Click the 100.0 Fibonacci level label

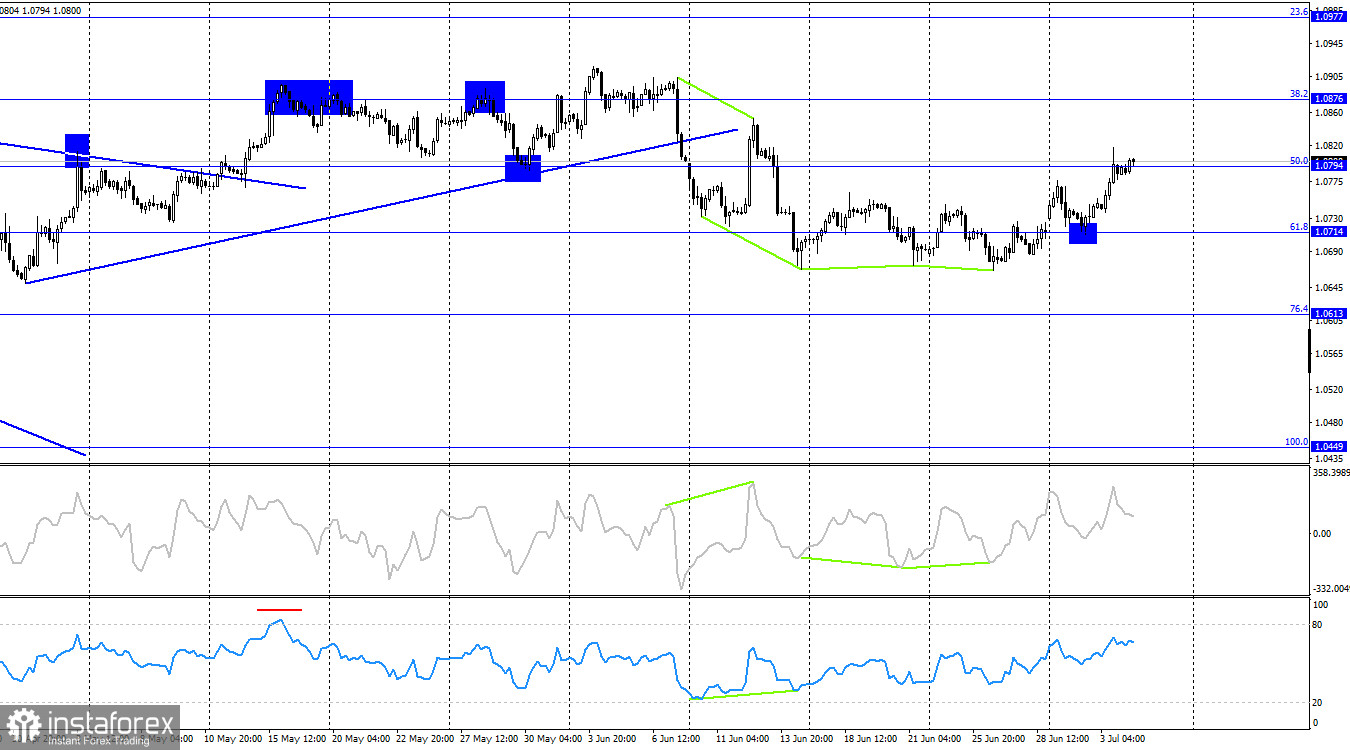click(x=1296, y=441)
